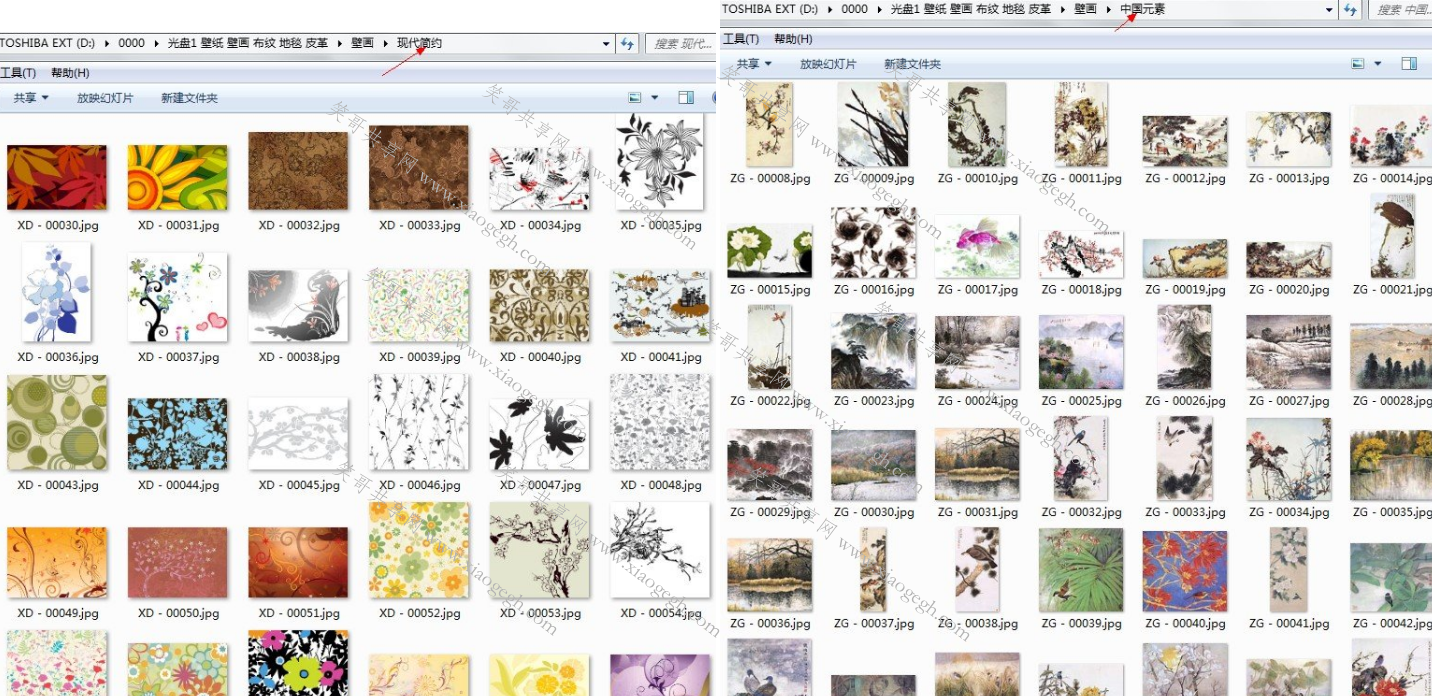Select ZG - 00008.jpg painting thumbnail
The height and width of the screenshot is (696, 1432).
[769, 124]
